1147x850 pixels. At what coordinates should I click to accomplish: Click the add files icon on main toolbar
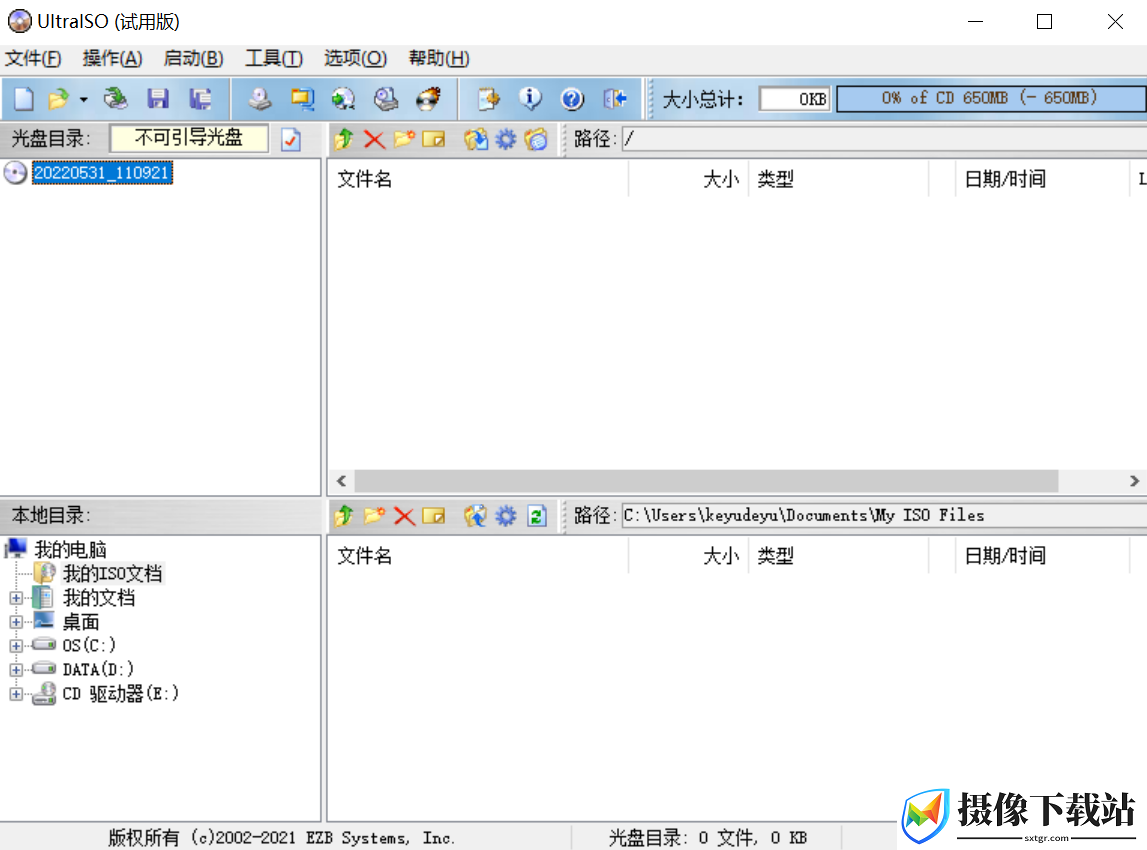pos(488,99)
